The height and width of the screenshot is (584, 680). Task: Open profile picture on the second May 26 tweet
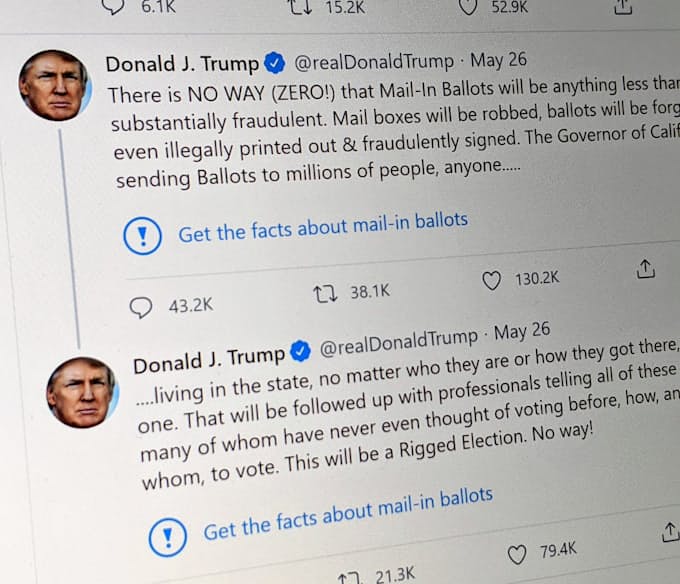[x=82, y=392]
